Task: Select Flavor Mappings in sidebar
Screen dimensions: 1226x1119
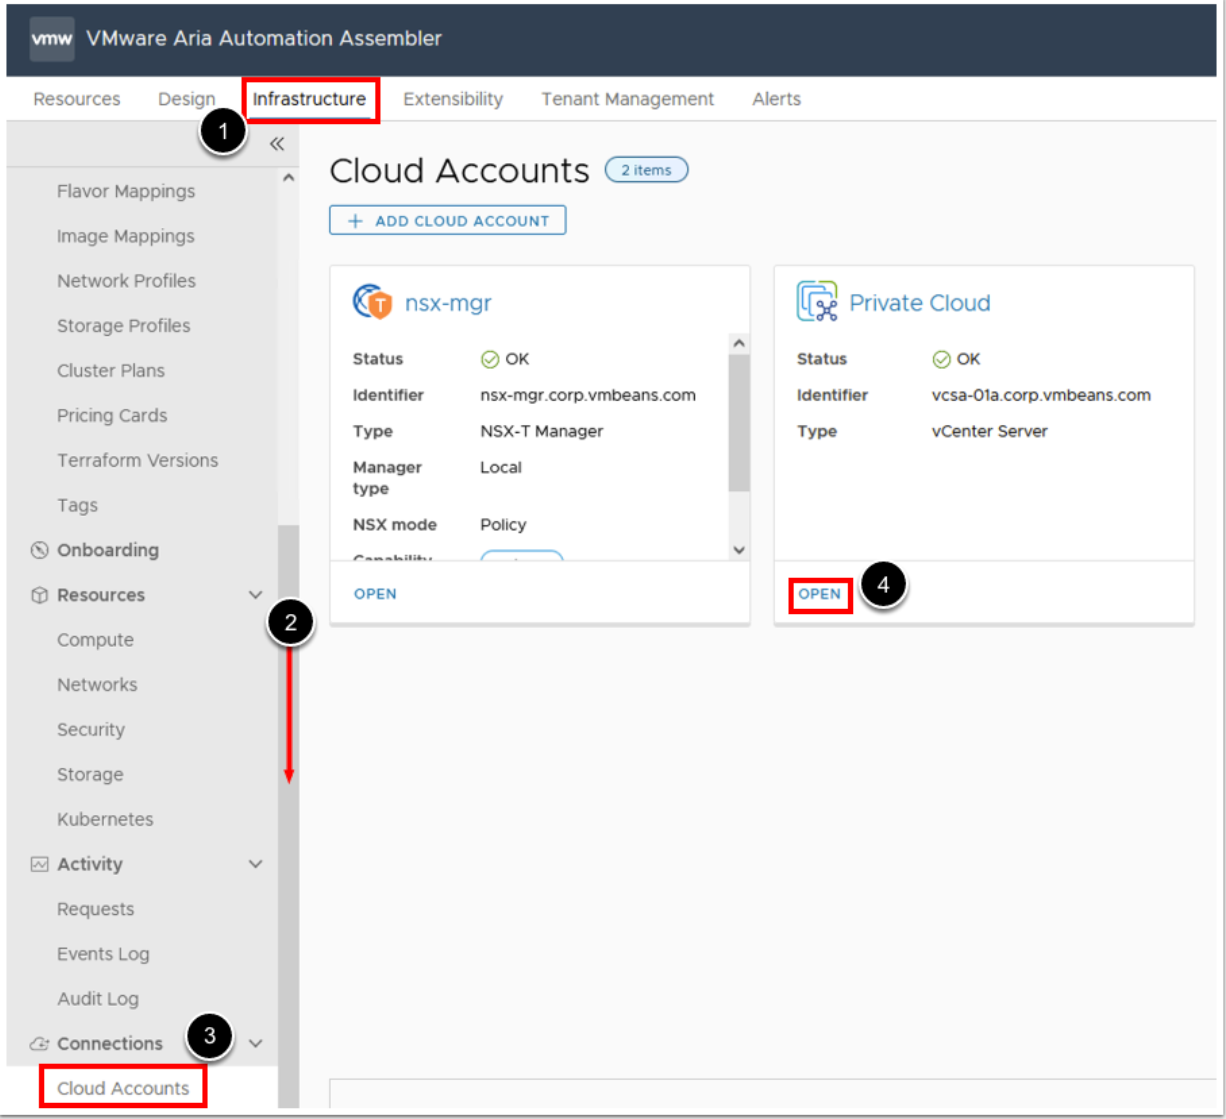Action: pyautogui.click(x=126, y=191)
